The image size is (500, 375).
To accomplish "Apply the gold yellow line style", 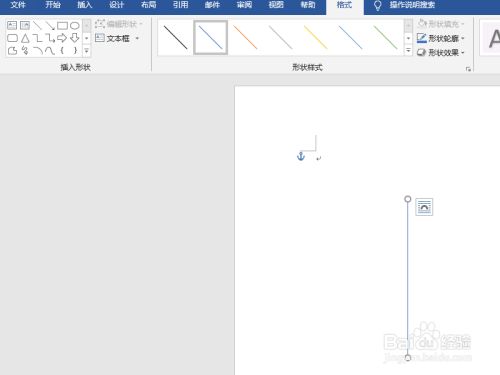I will (x=316, y=37).
